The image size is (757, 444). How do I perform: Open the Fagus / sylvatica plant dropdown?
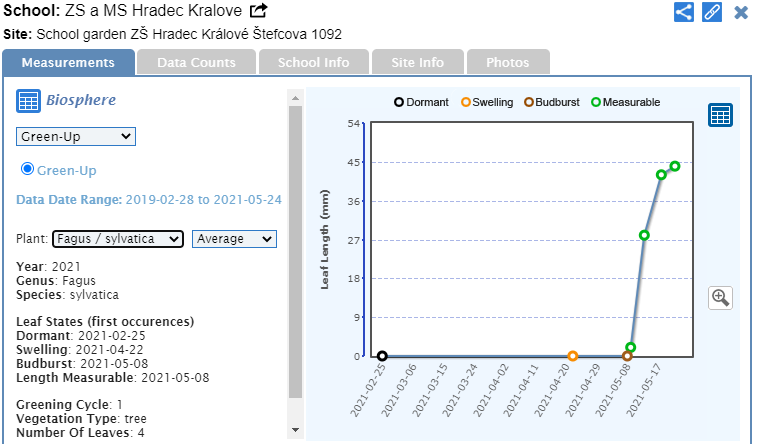pyautogui.click(x=118, y=239)
